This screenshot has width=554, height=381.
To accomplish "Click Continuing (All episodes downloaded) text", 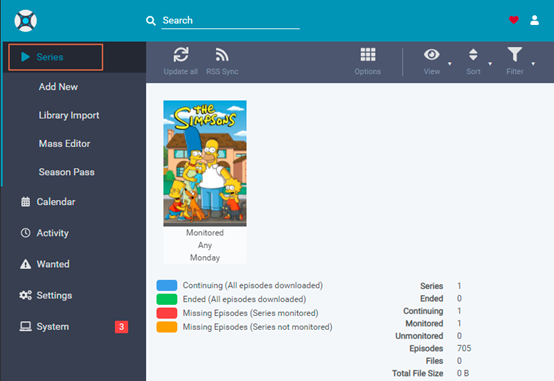I will tap(253, 285).
